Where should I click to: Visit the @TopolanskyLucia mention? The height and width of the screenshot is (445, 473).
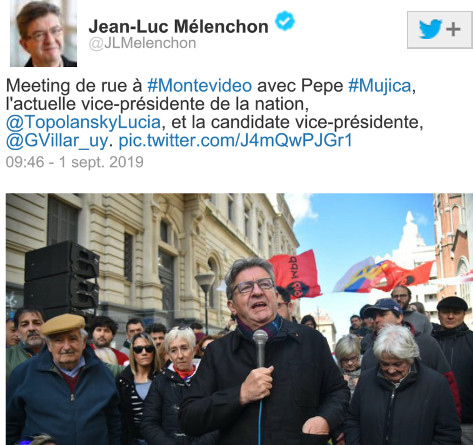(x=84, y=122)
